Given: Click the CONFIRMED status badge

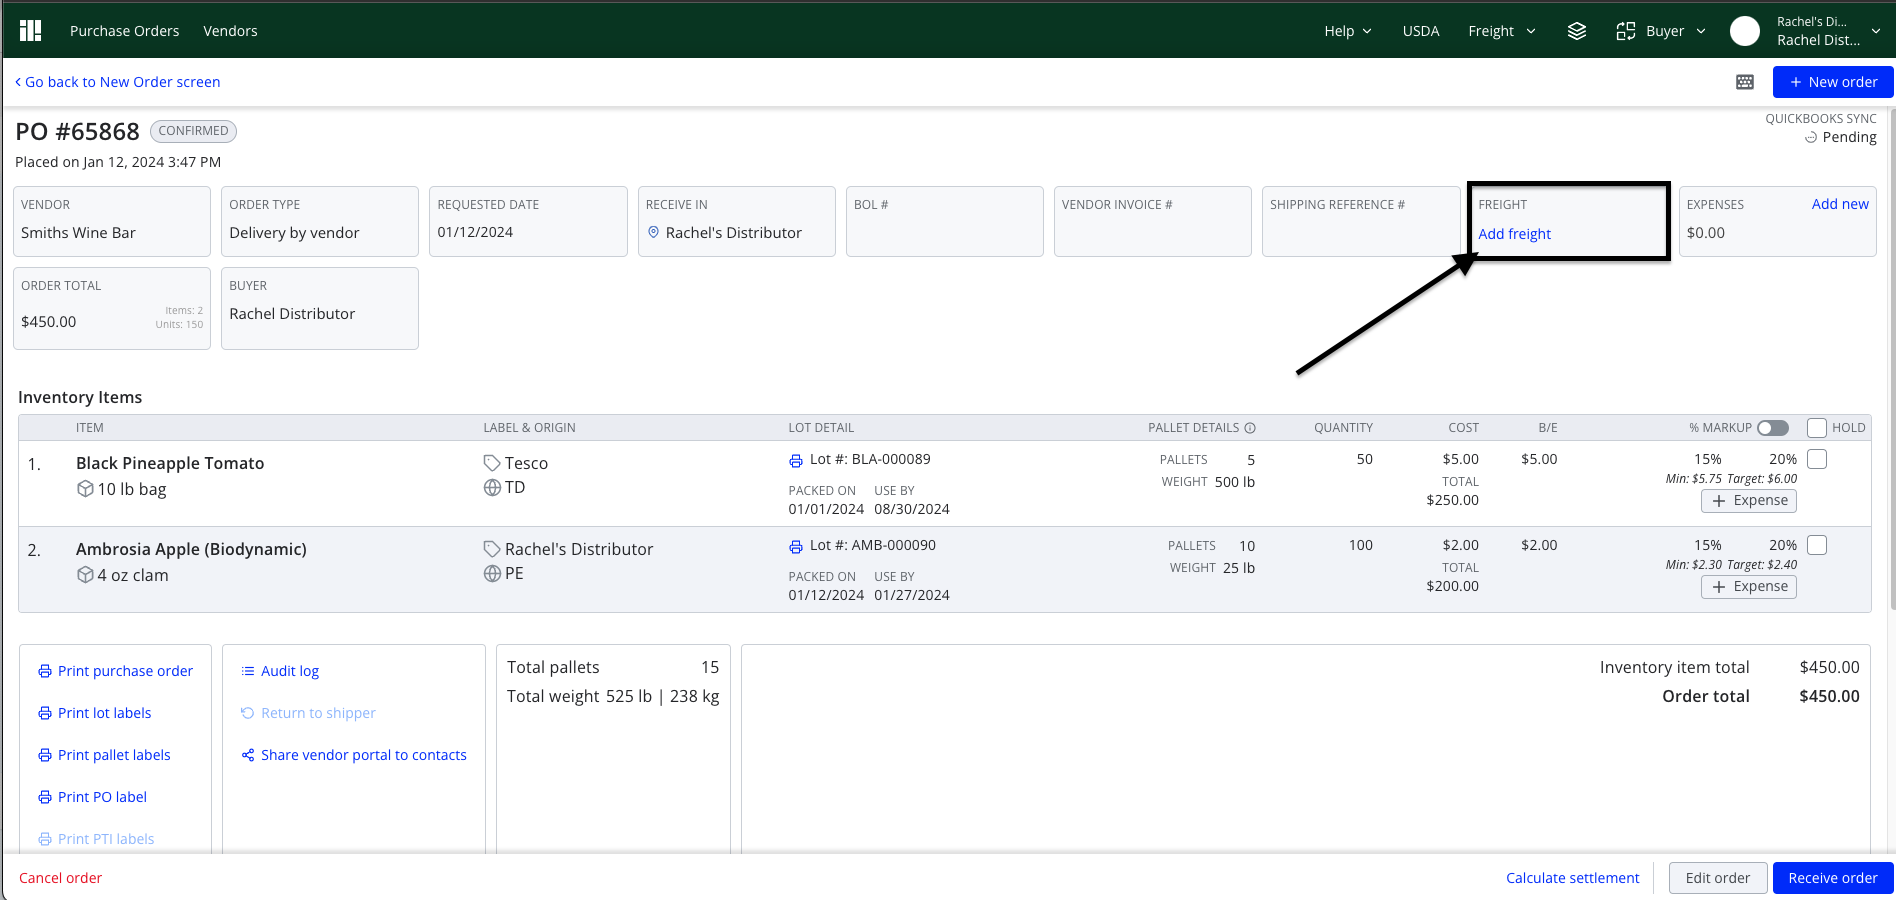Looking at the screenshot, I should (193, 131).
